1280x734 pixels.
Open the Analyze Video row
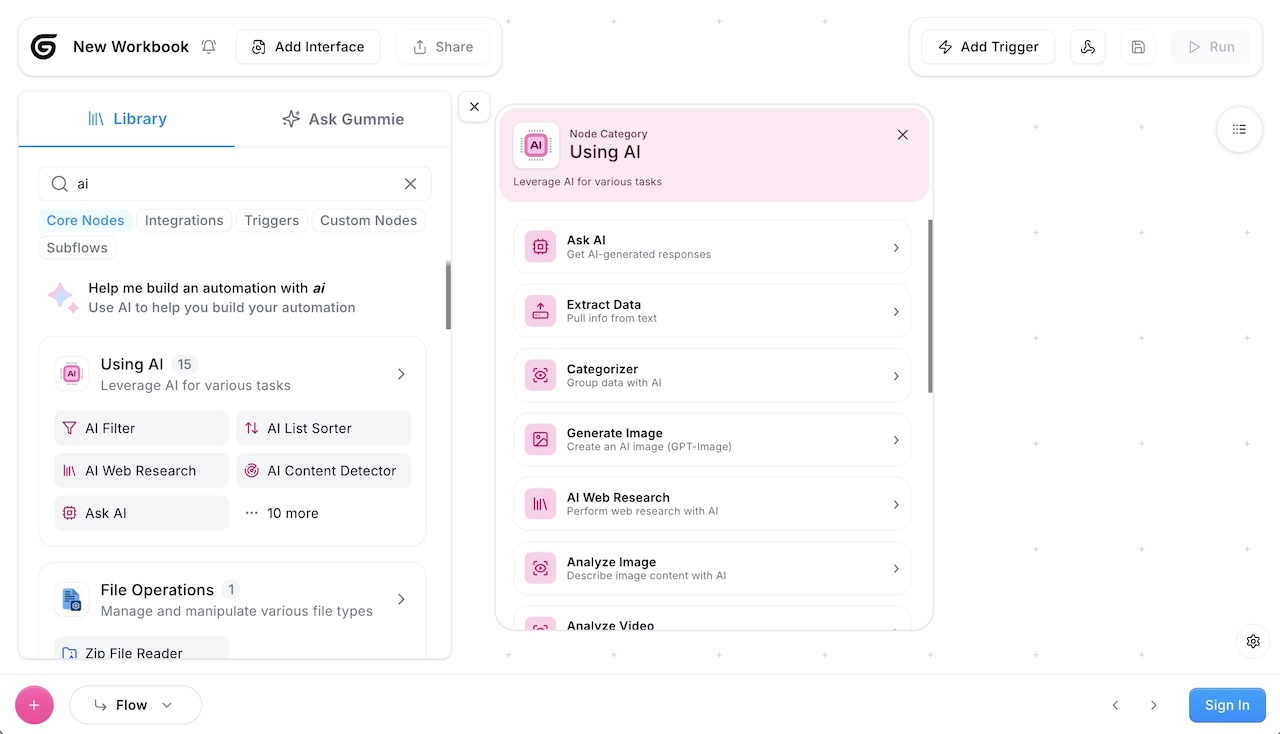coord(712,620)
